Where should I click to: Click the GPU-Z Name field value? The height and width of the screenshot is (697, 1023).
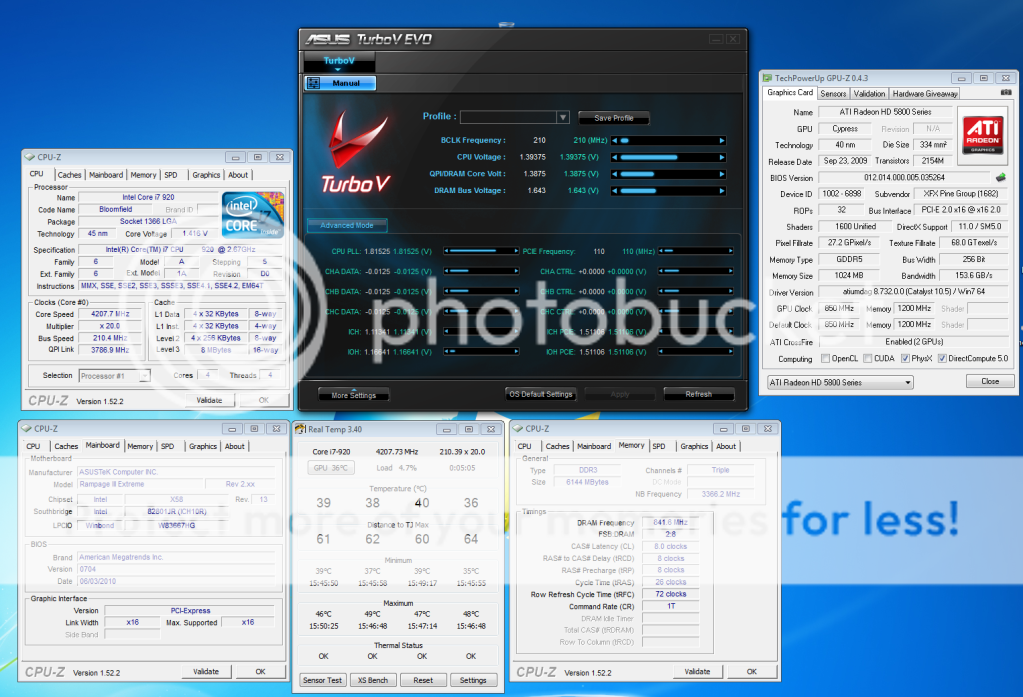pyautogui.click(x=885, y=112)
